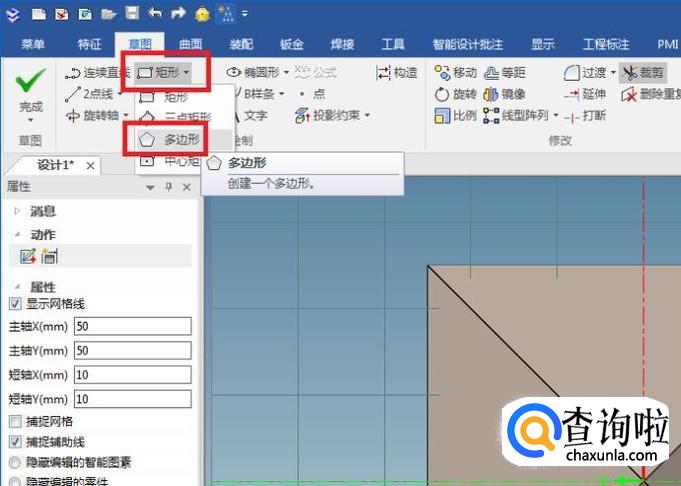Open the 过渡 dropdown arrow

point(613,72)
